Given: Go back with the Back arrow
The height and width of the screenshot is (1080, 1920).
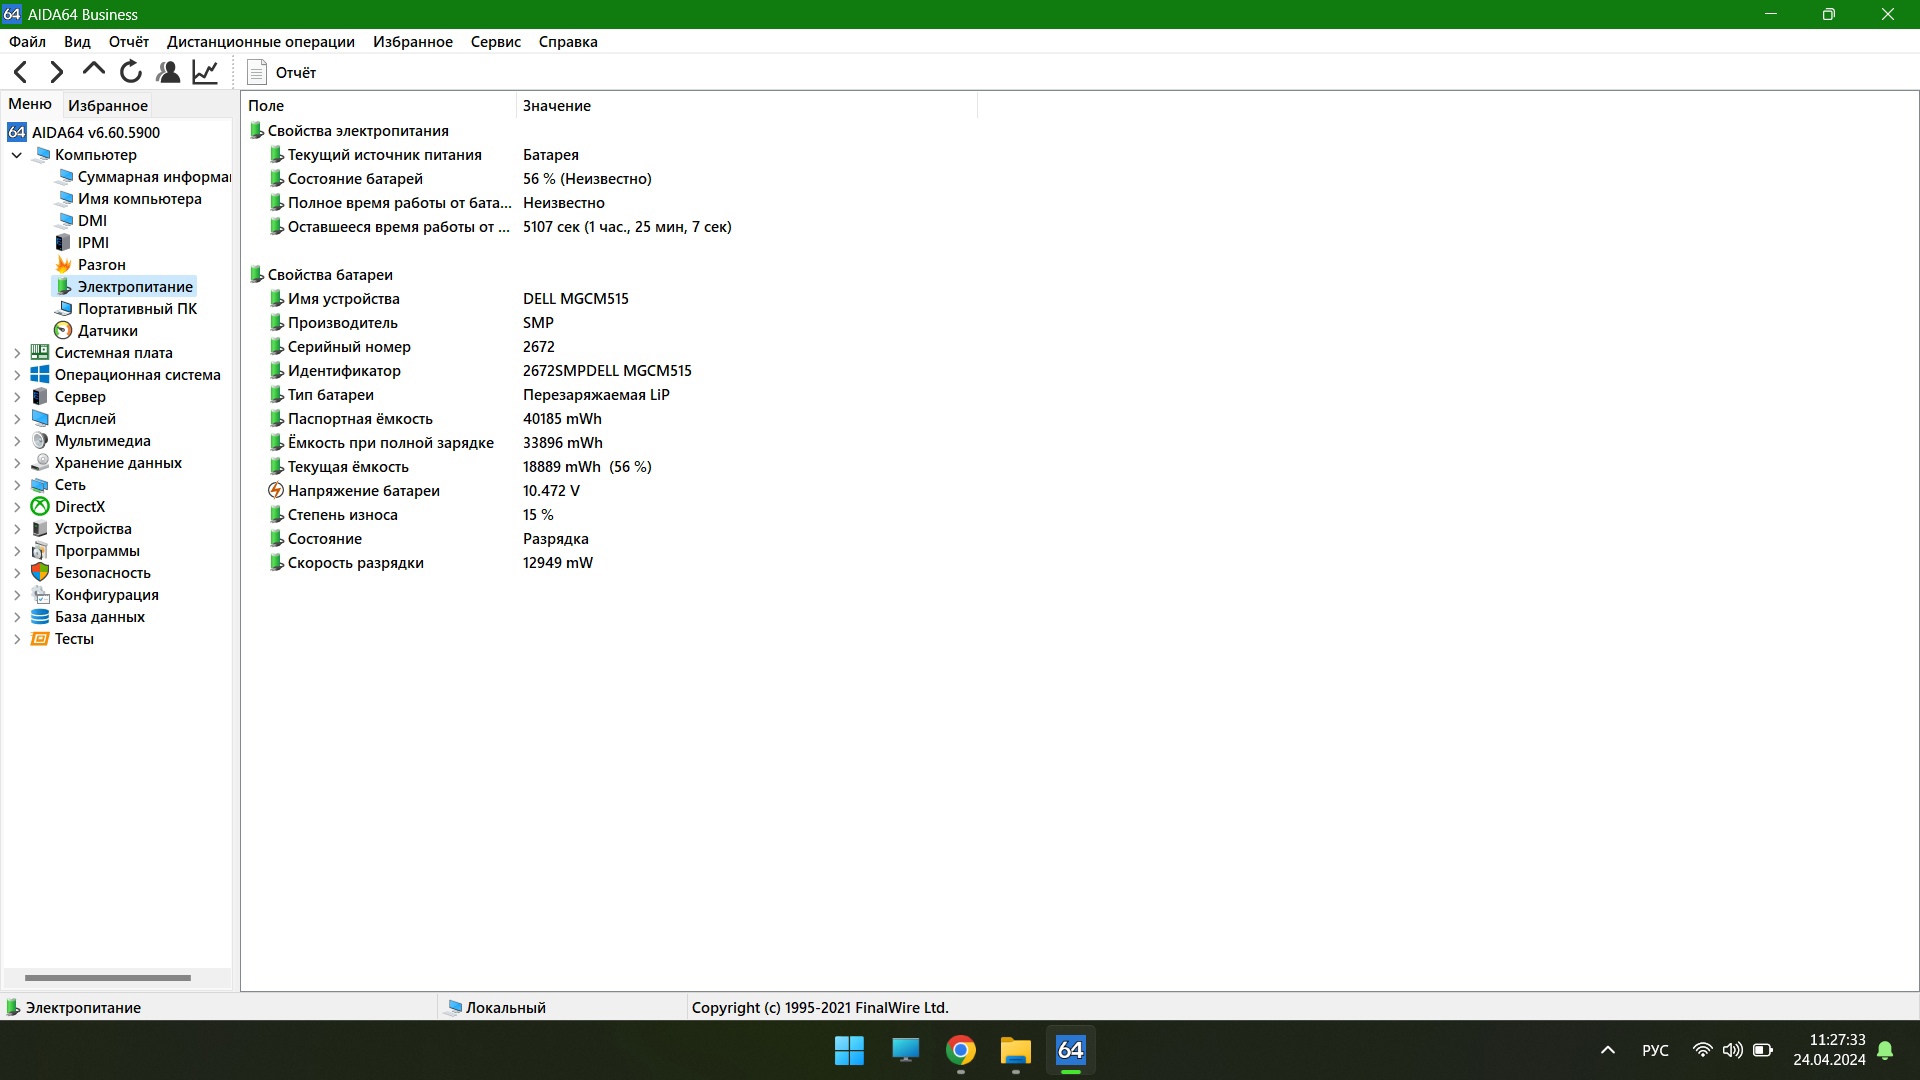Looking at the screenshot, I should click(20, 72).
